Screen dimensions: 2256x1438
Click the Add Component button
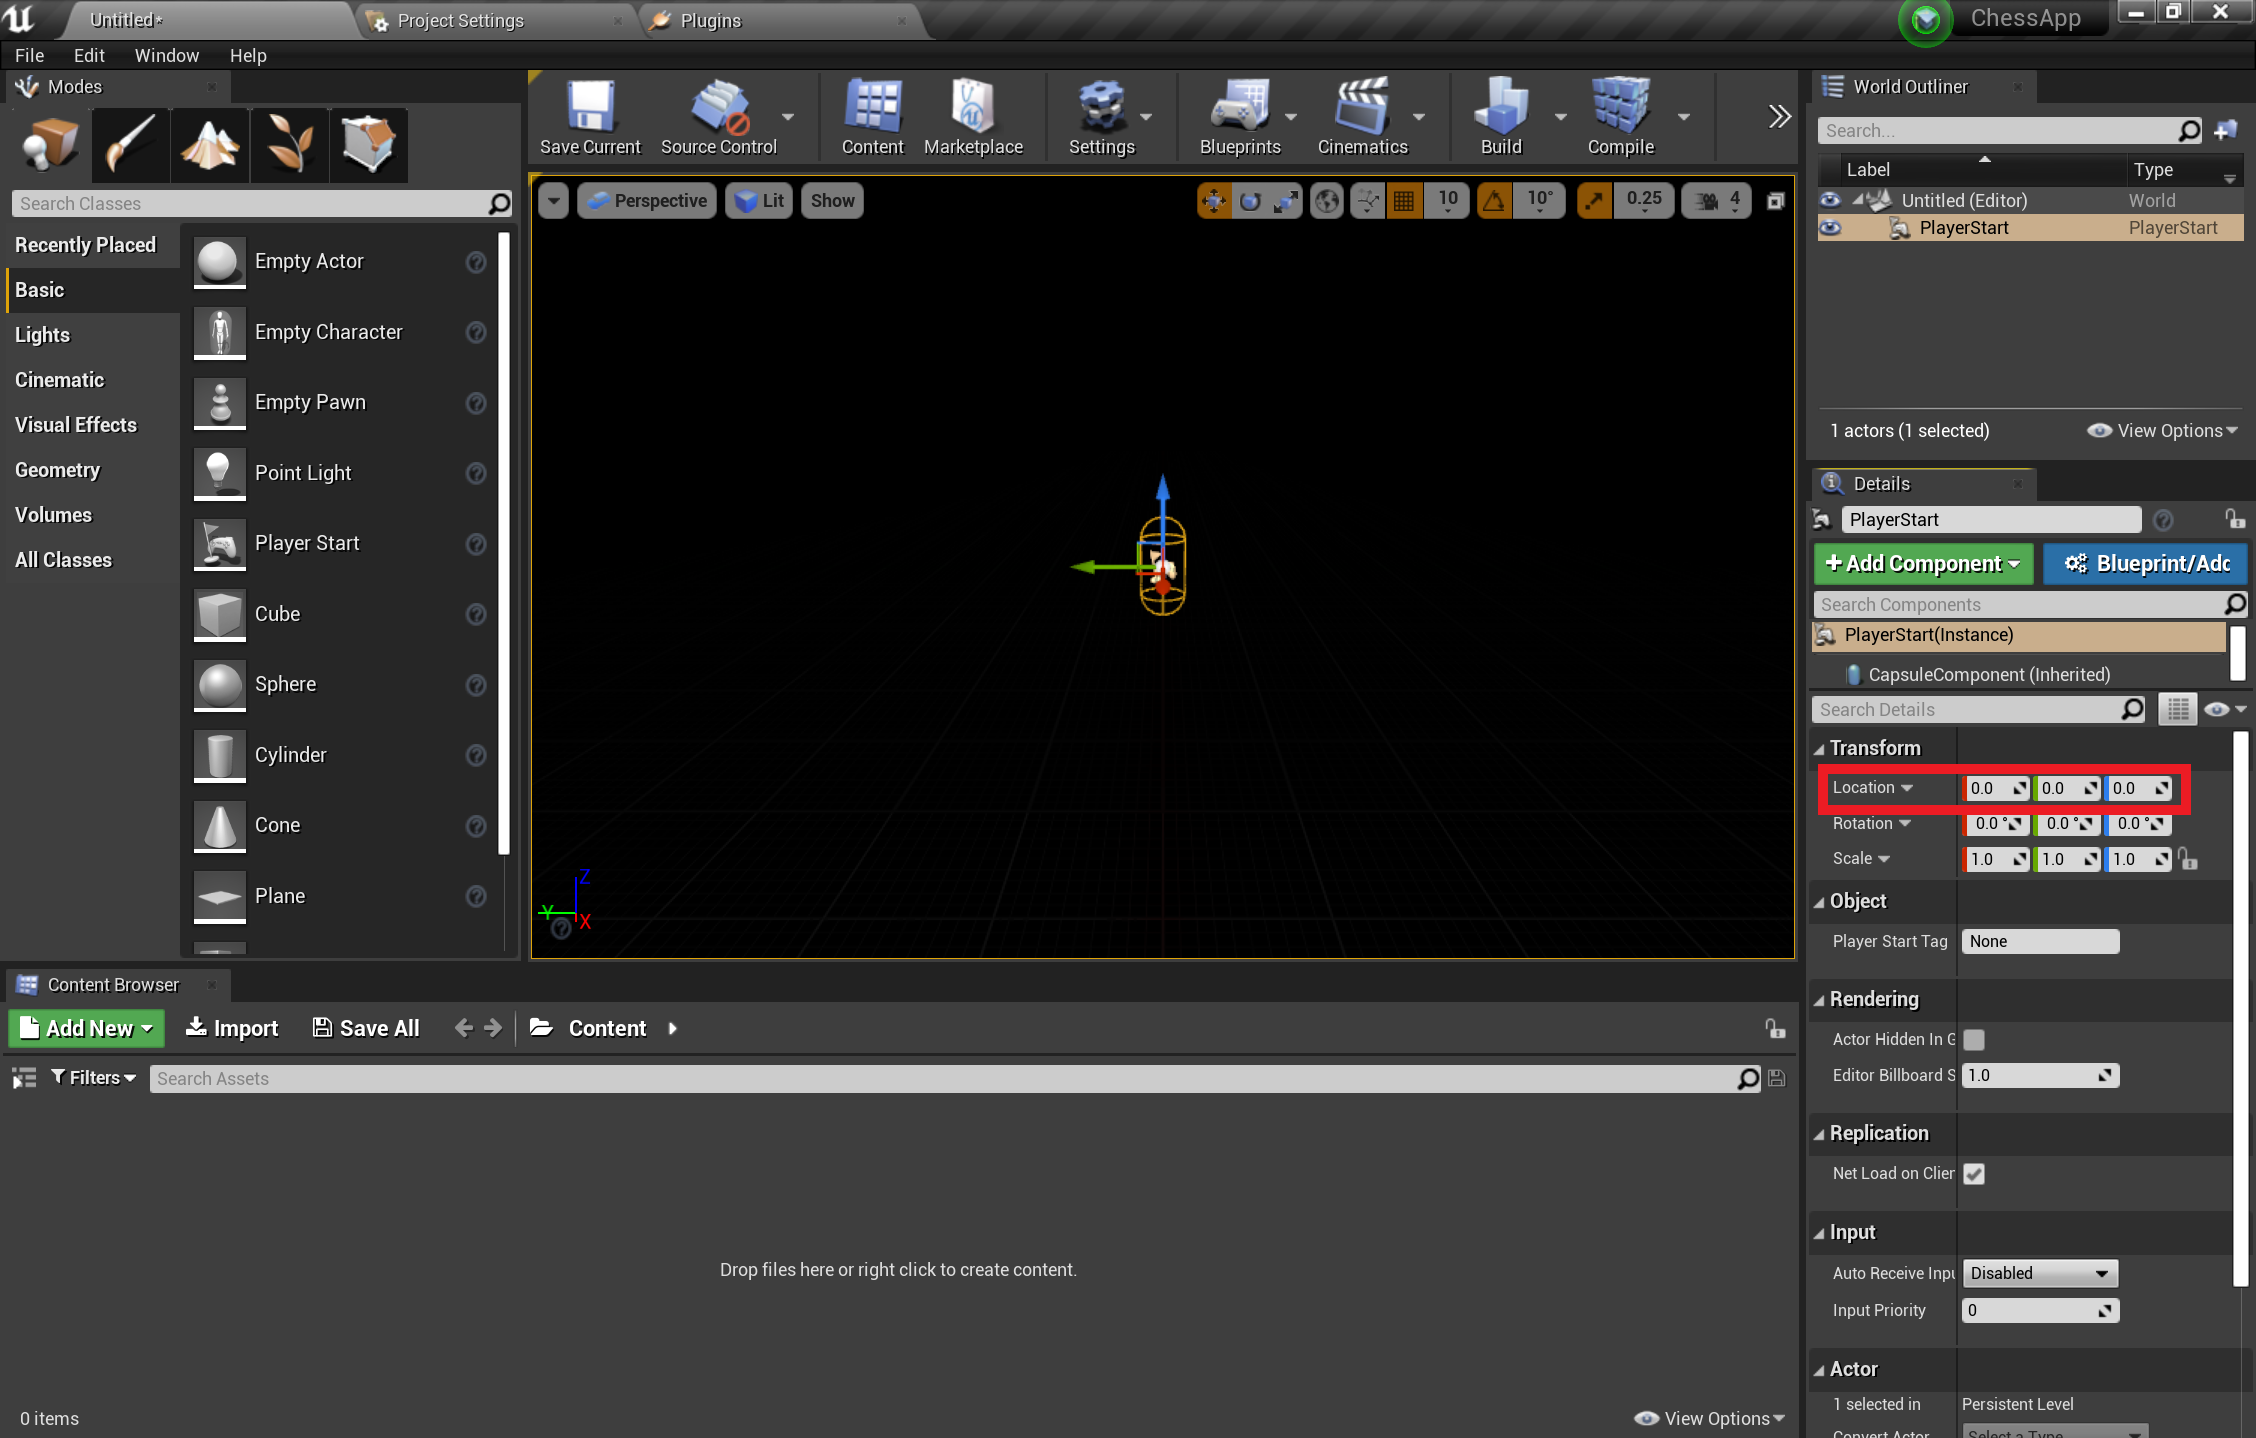(1919, 562)
